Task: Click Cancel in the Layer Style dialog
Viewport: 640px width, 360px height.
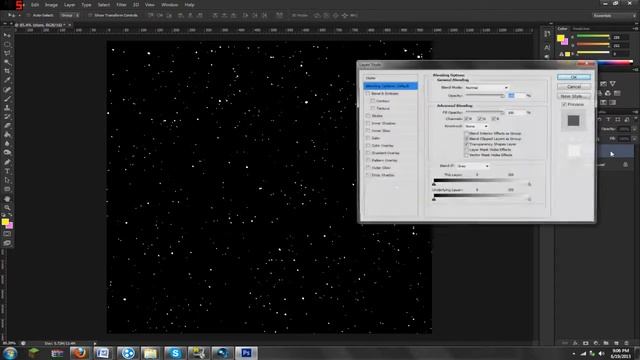Action: tap(573, 87)
